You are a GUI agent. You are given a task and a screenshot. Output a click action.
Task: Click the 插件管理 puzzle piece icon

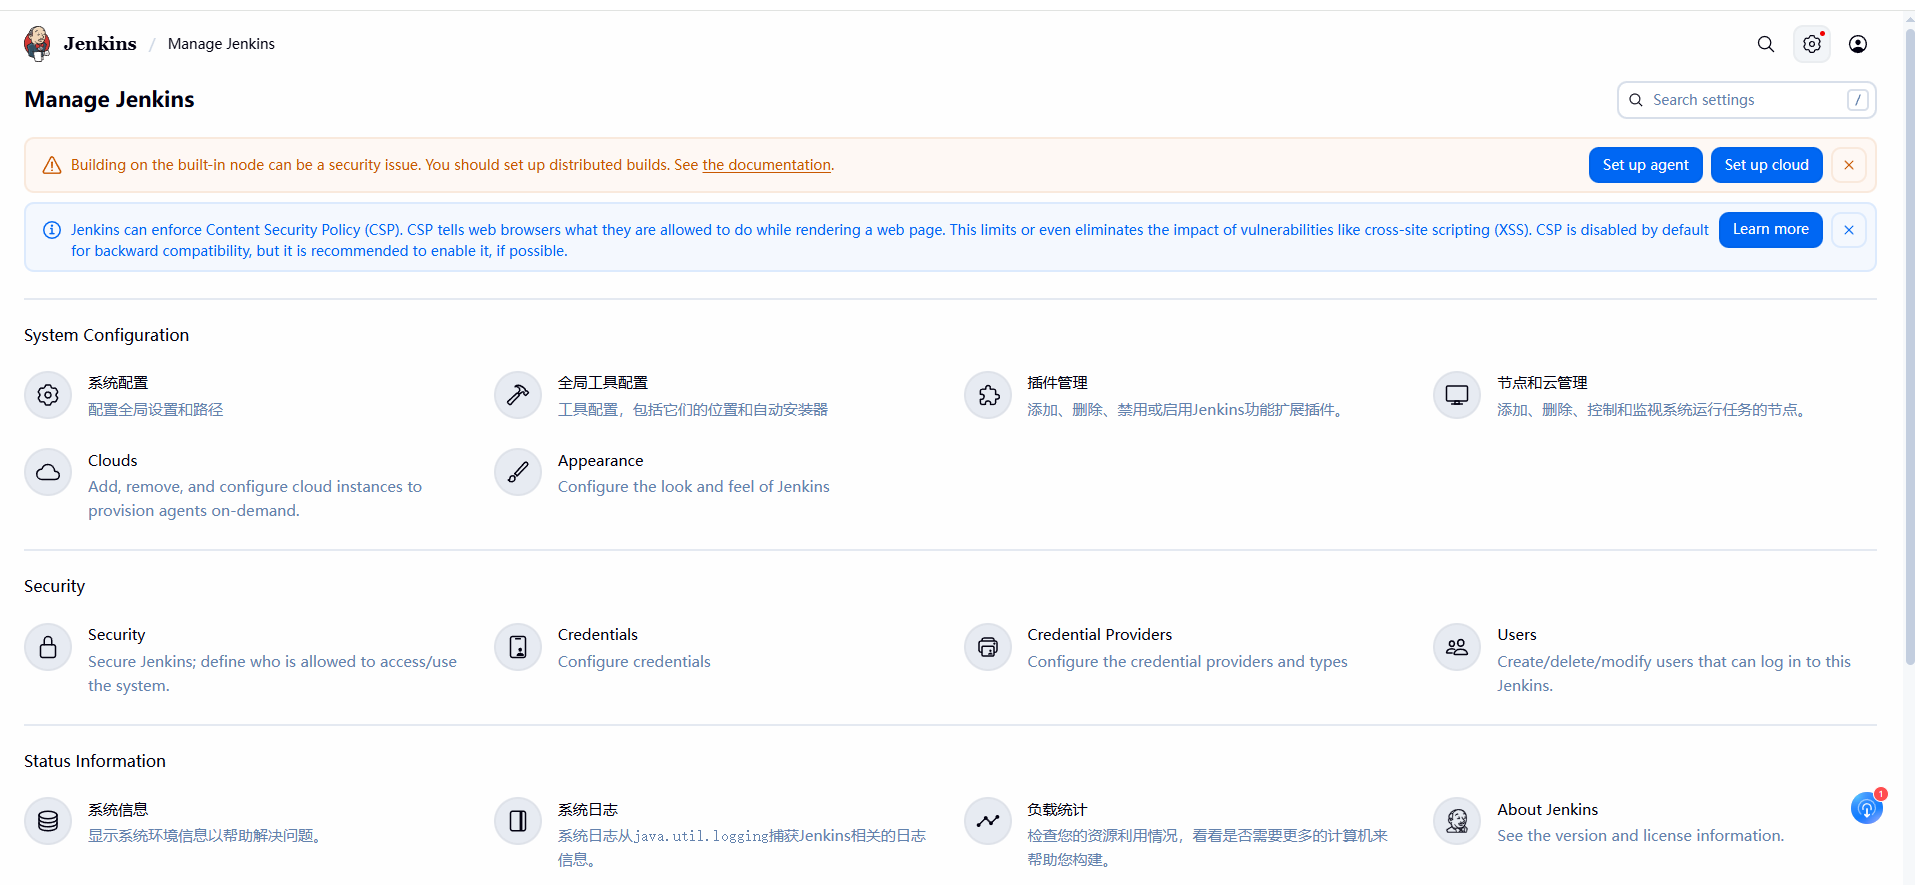(988, 396)
